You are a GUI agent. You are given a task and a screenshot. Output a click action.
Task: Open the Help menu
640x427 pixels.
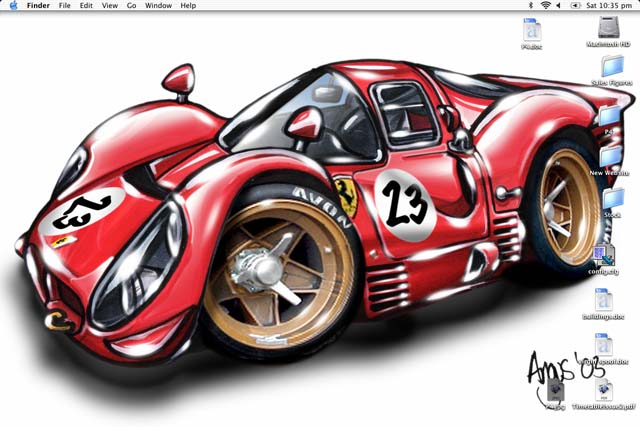click(188, 6)
